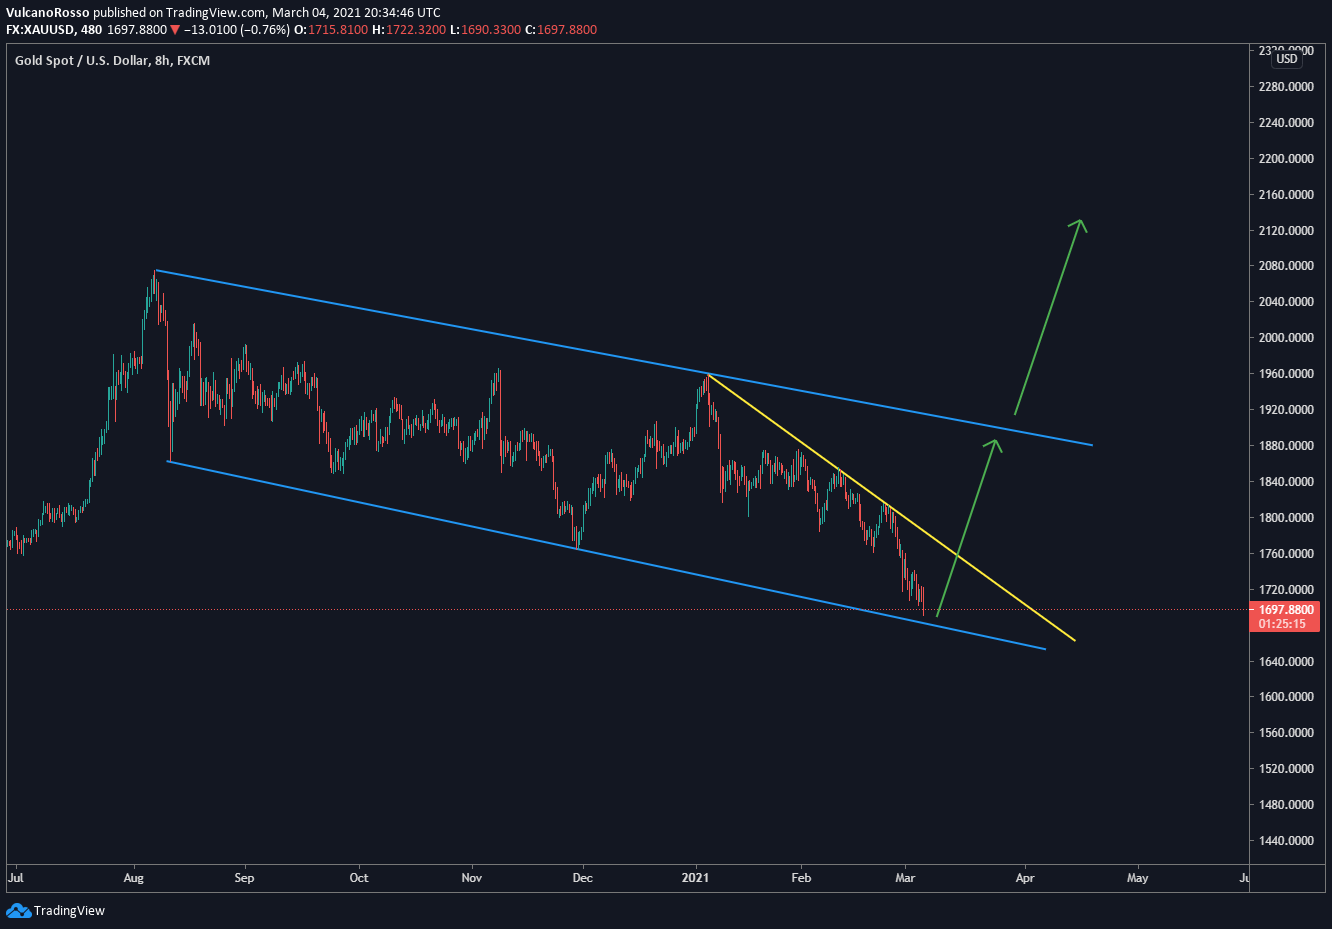Image resolution: width=1332 pixels, height=929 pixels.
Task: Click the 1800.0000 price axis label
Action: (x=1286, y=518)
